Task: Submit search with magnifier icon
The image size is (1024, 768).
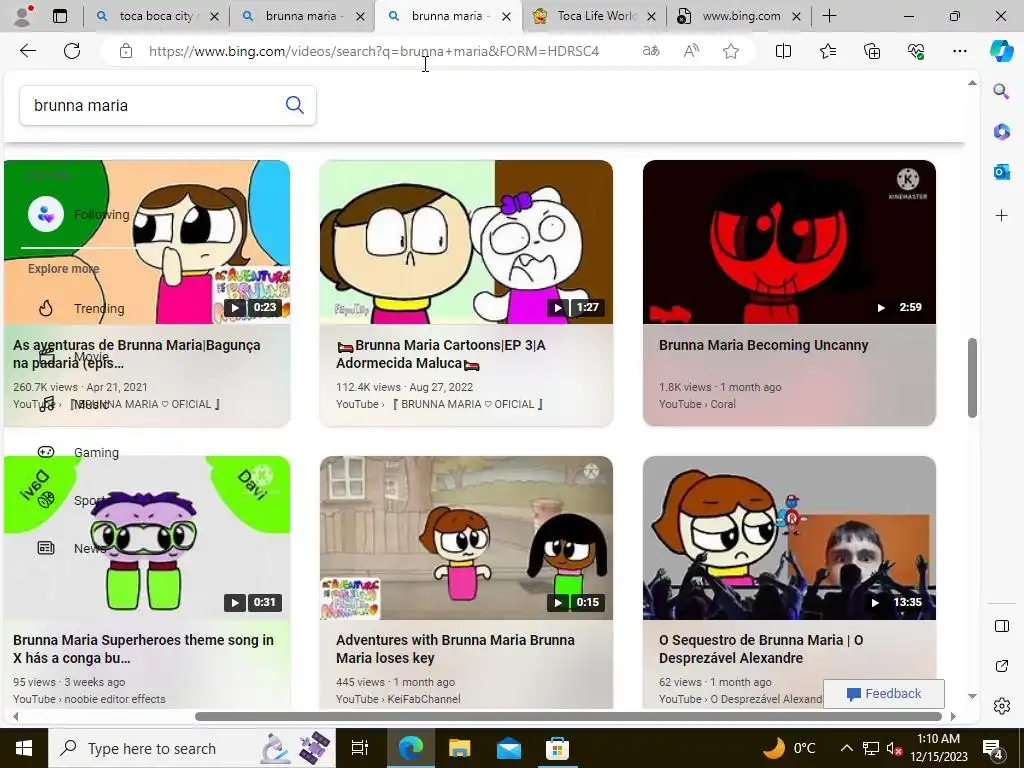Action: pyautogui.click(x=295, y=104)
